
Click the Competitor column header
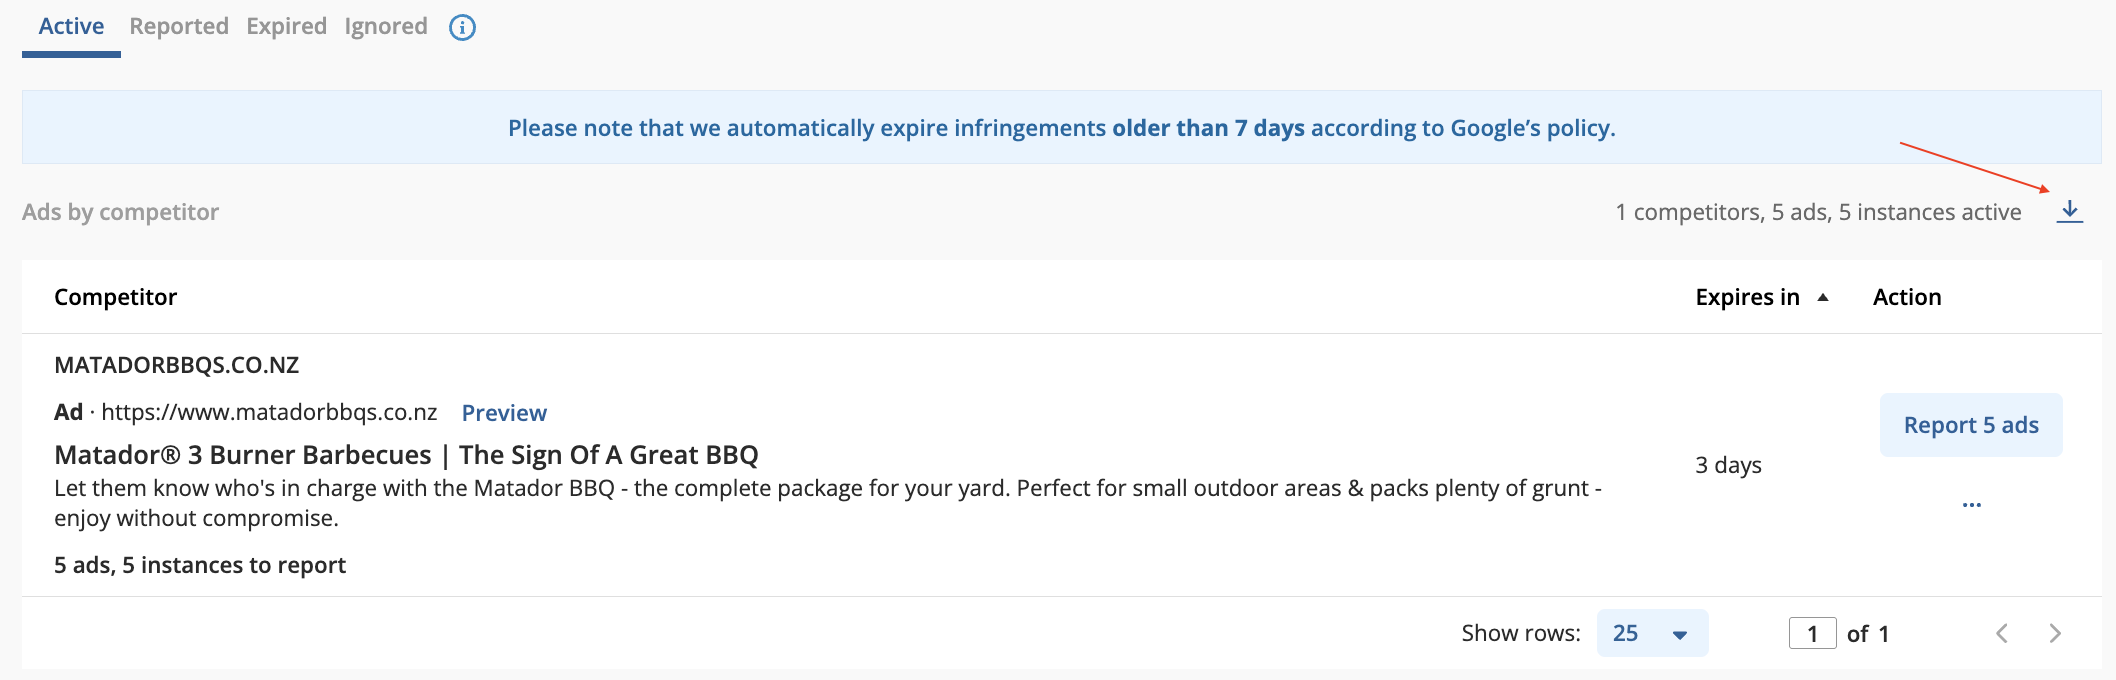click(115, 297)
